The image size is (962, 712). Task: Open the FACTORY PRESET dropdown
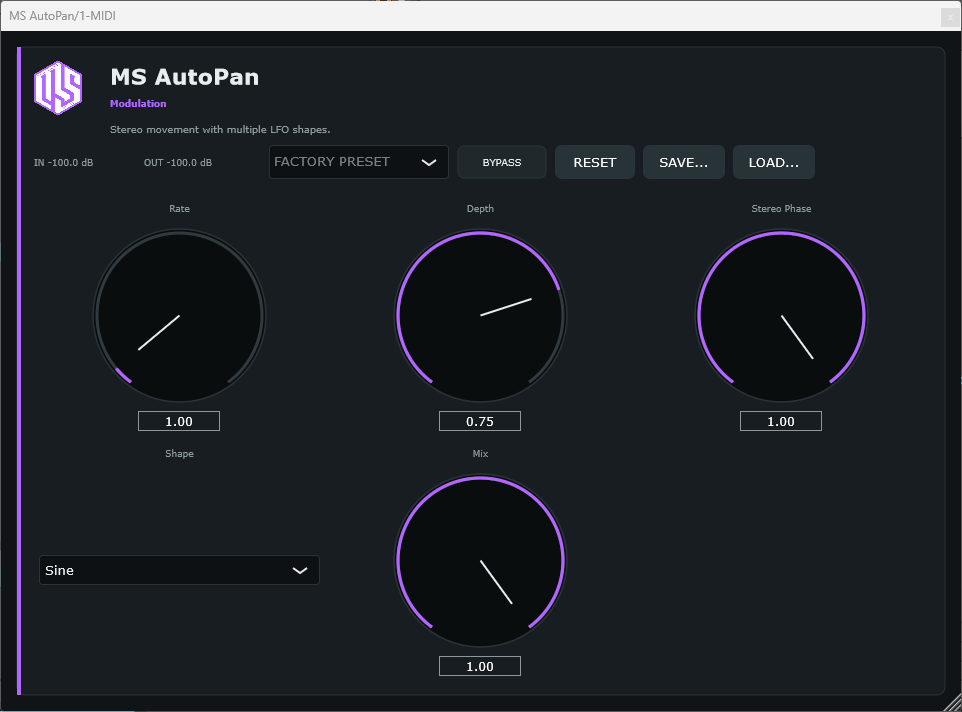pos(359,162)
